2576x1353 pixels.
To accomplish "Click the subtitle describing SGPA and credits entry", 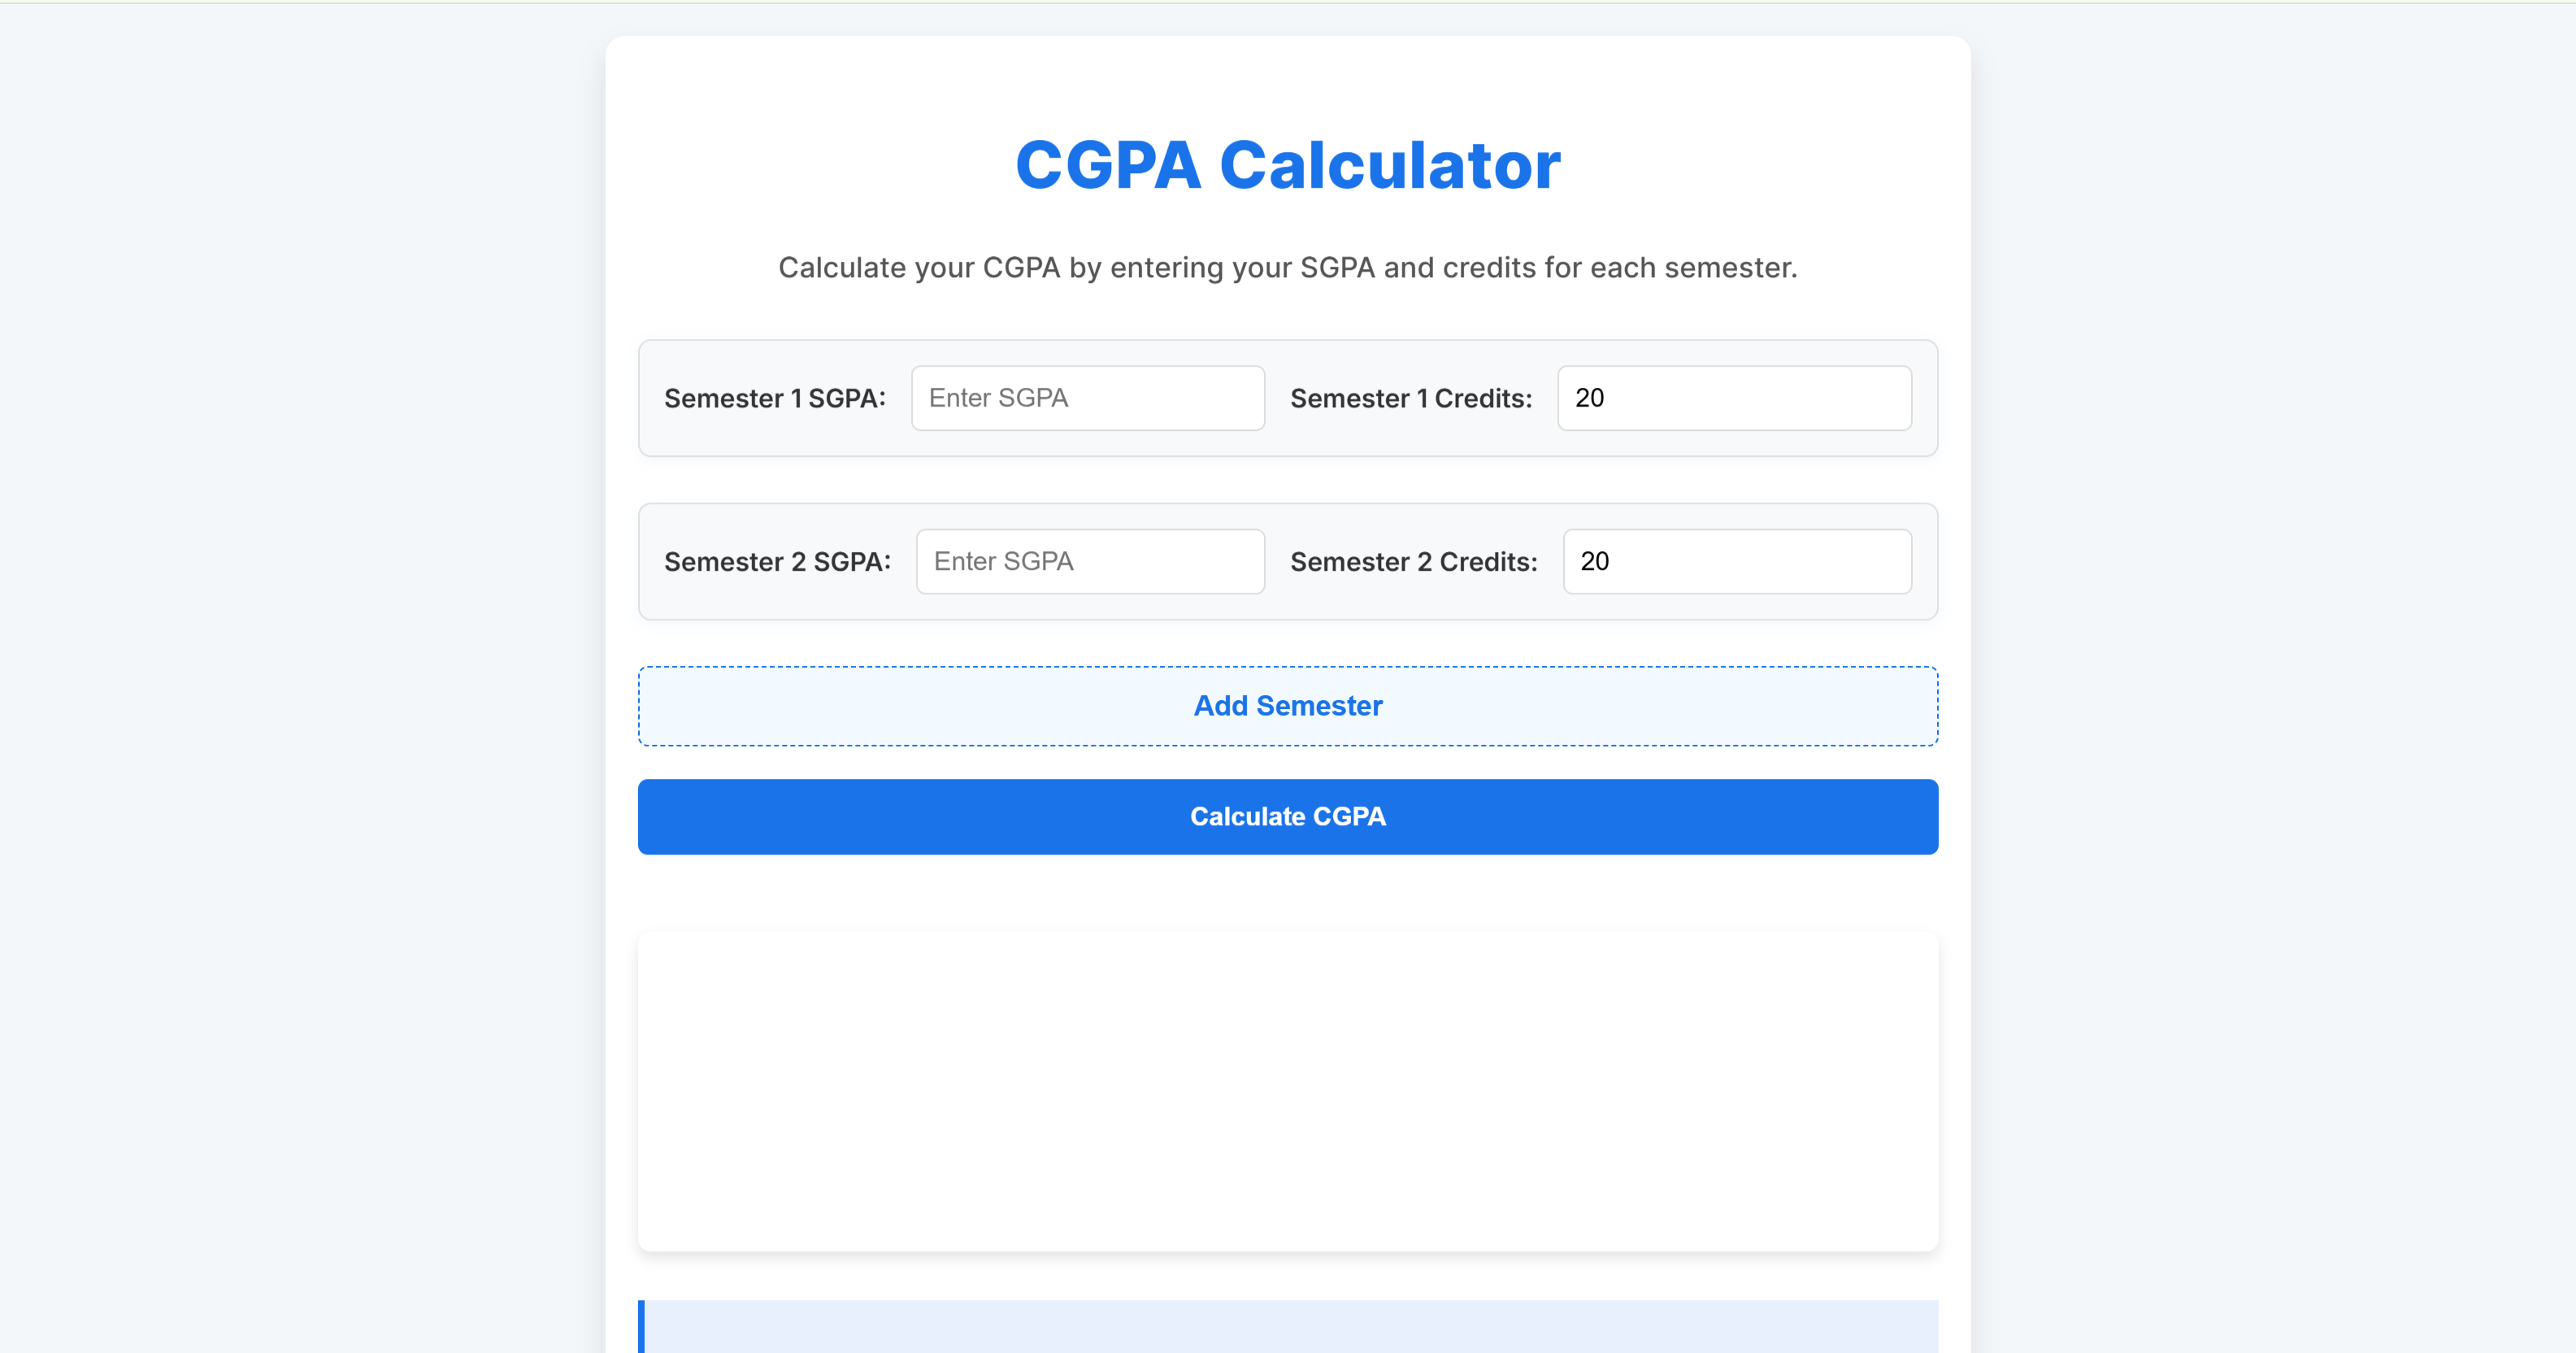I will click(1287, 268).
